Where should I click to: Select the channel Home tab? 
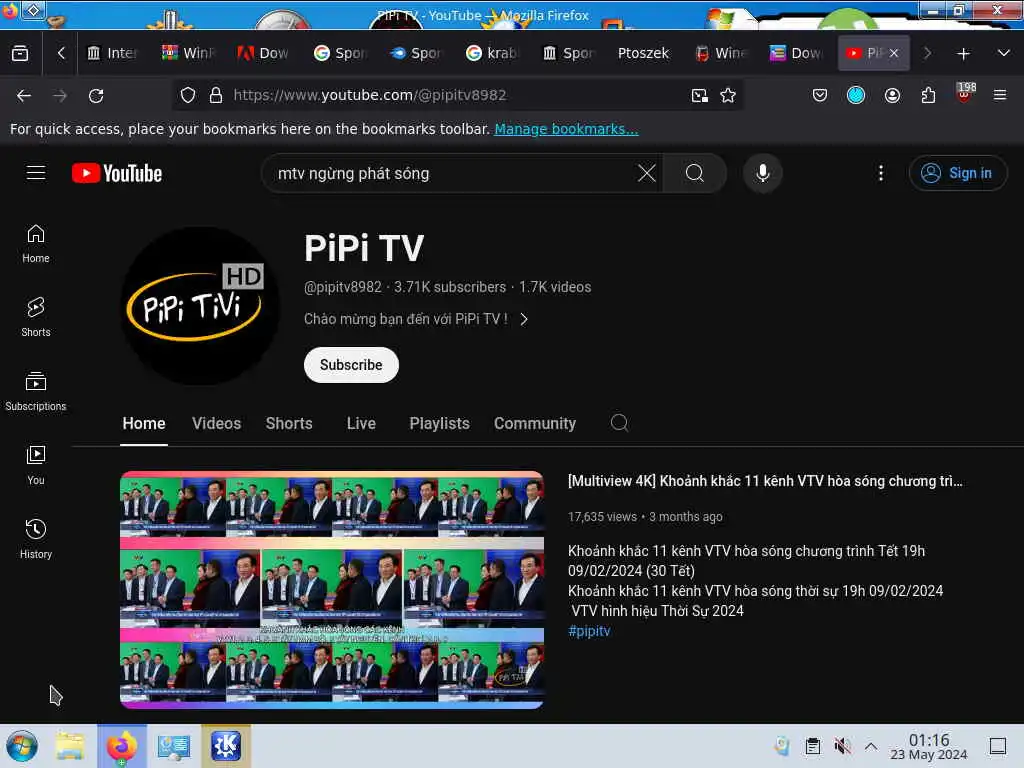click(144, 423)
